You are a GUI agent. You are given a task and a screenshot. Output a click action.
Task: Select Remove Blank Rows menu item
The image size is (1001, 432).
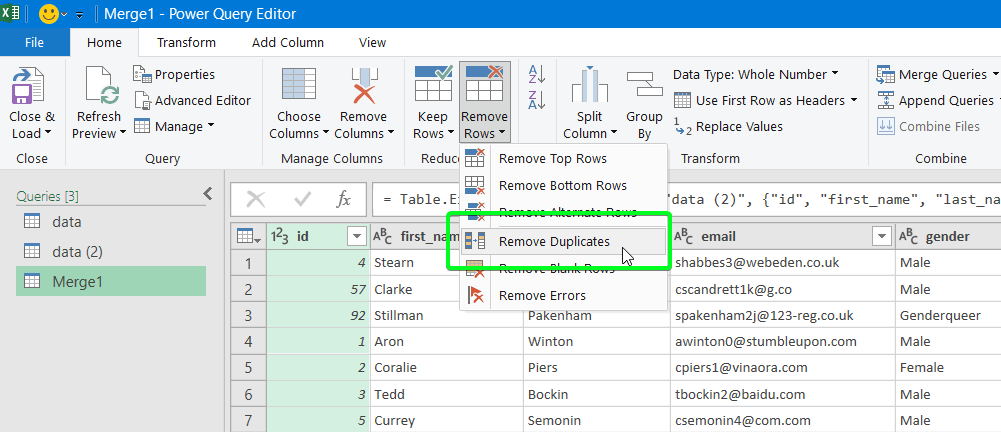[x=563, y=268]
